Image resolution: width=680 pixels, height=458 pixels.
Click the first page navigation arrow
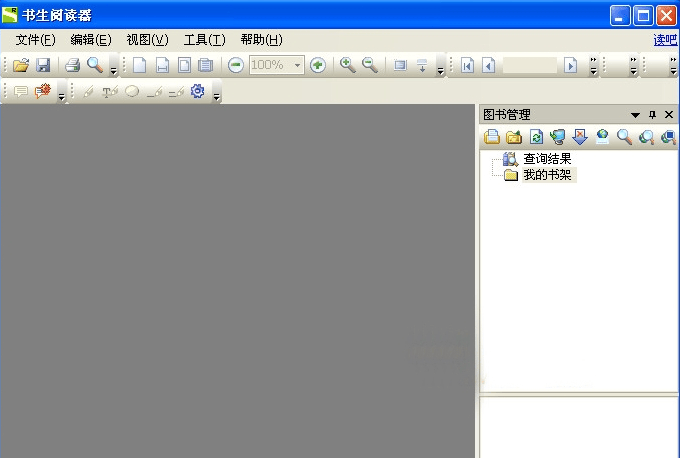467,65
